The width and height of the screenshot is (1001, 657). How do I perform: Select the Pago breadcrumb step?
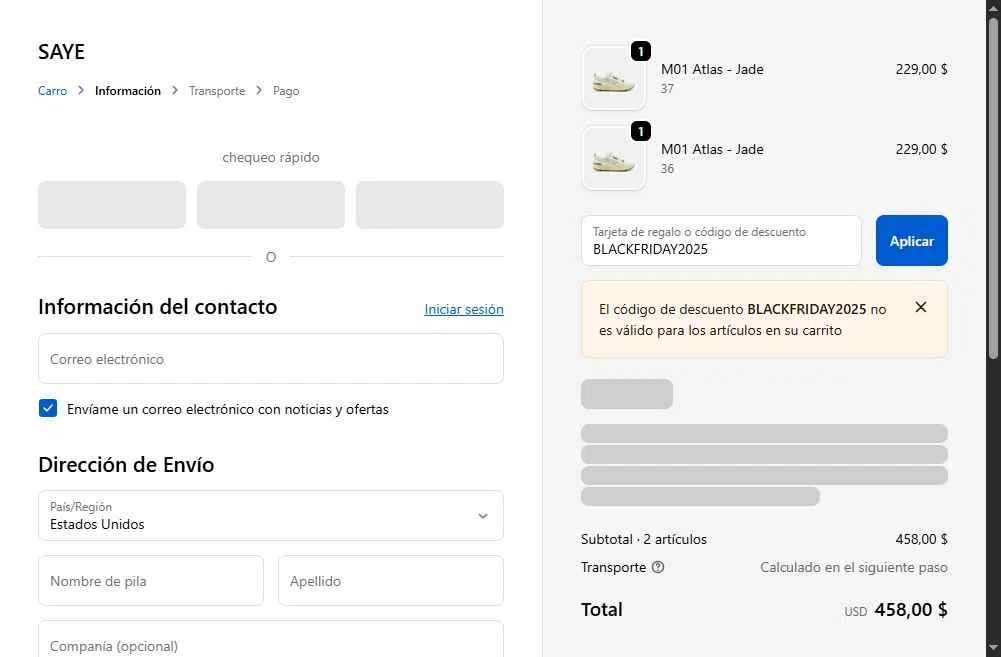pyautogui.click(x=286, y=91)
